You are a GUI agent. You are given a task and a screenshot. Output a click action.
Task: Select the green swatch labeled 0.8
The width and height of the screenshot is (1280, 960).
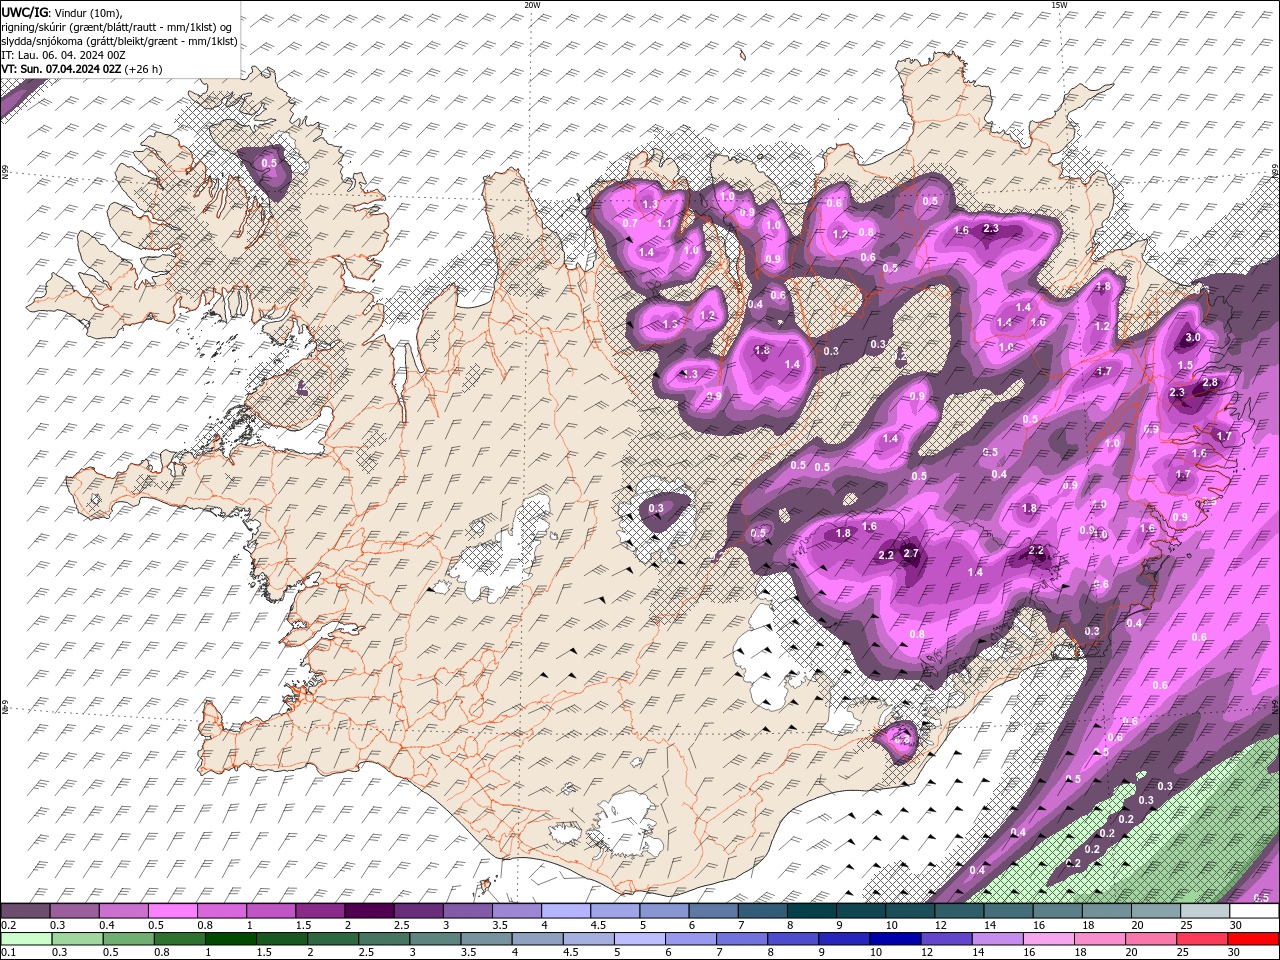(x=179, y=938)
